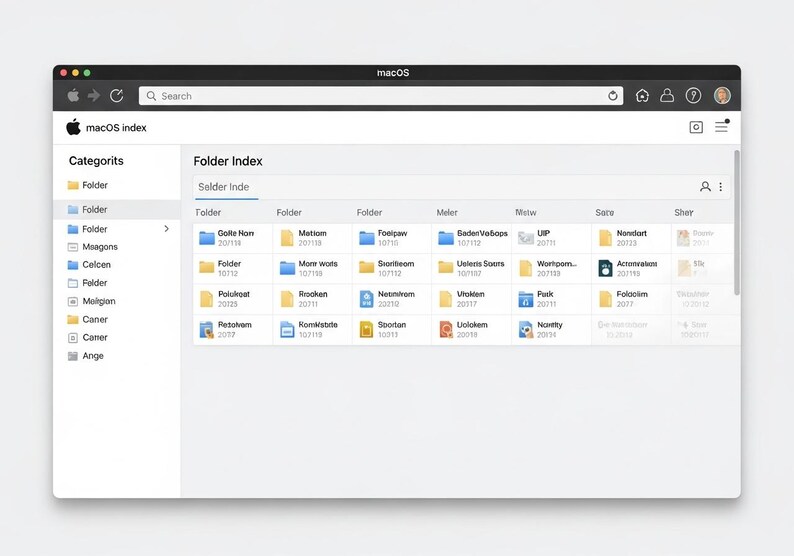Select highlighted Folder item in sidebar
This screenshot has width=794, height=556.
[x=116, y=209]
